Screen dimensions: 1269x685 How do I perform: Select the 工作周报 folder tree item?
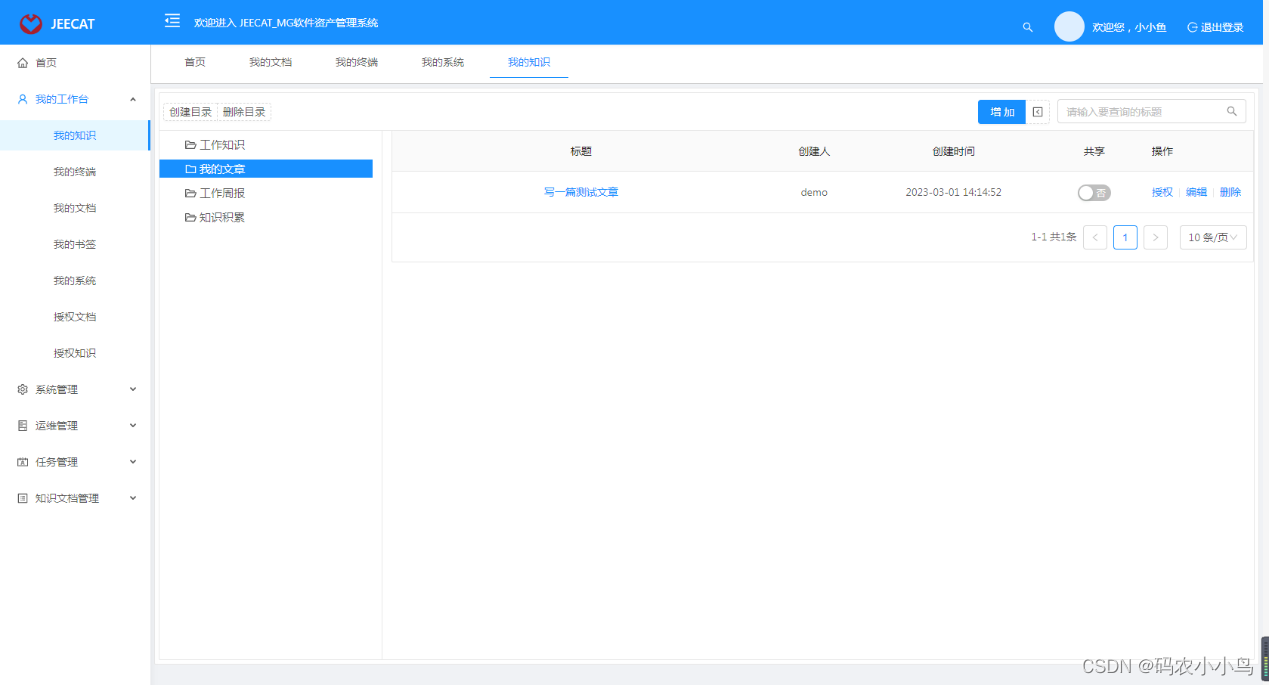click(x=221, y=193)
